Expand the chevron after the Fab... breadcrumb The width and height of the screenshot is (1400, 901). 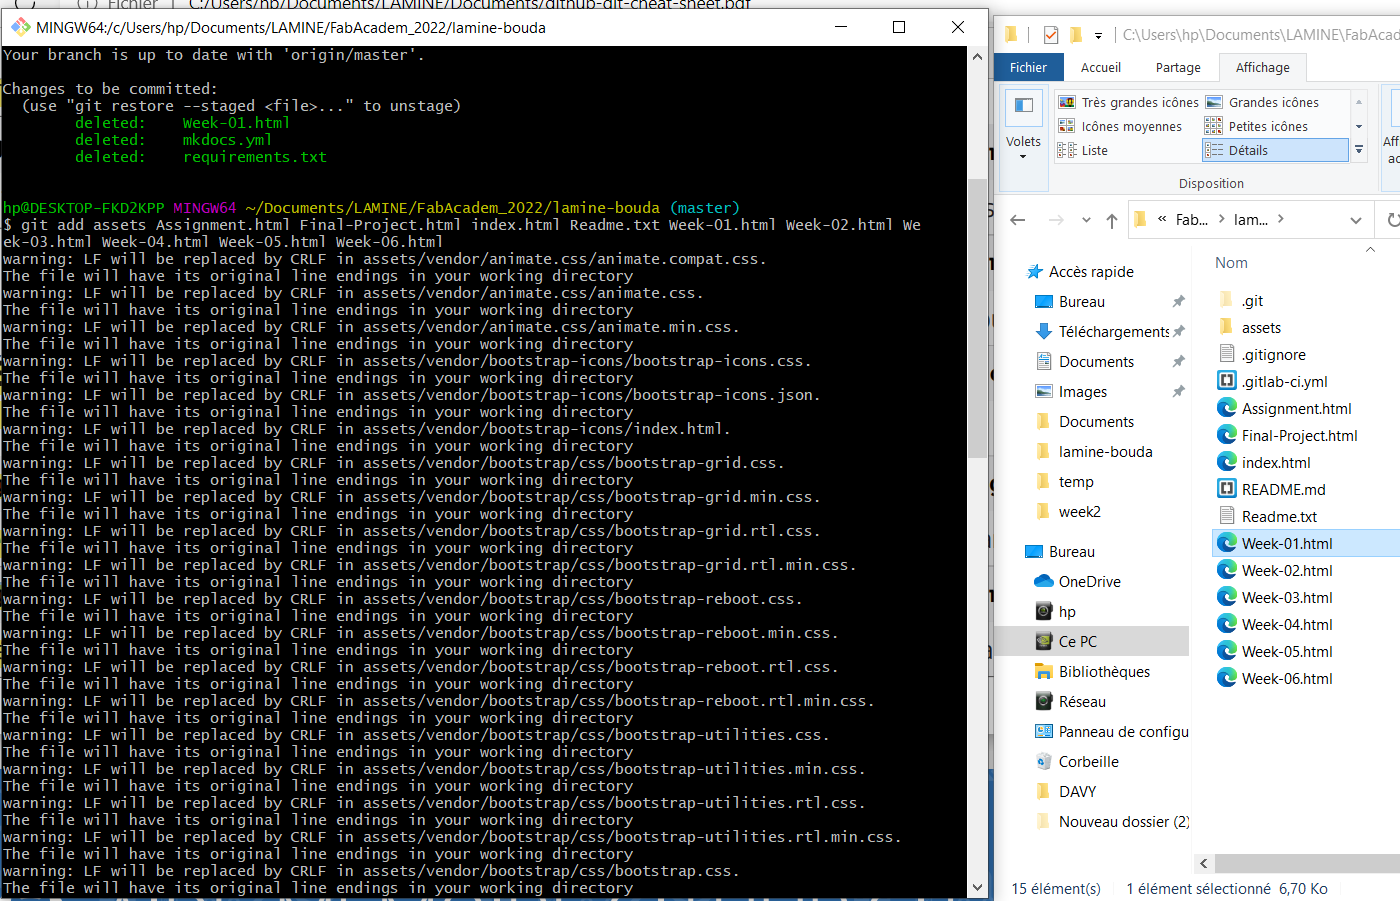tap(1221, 219)
